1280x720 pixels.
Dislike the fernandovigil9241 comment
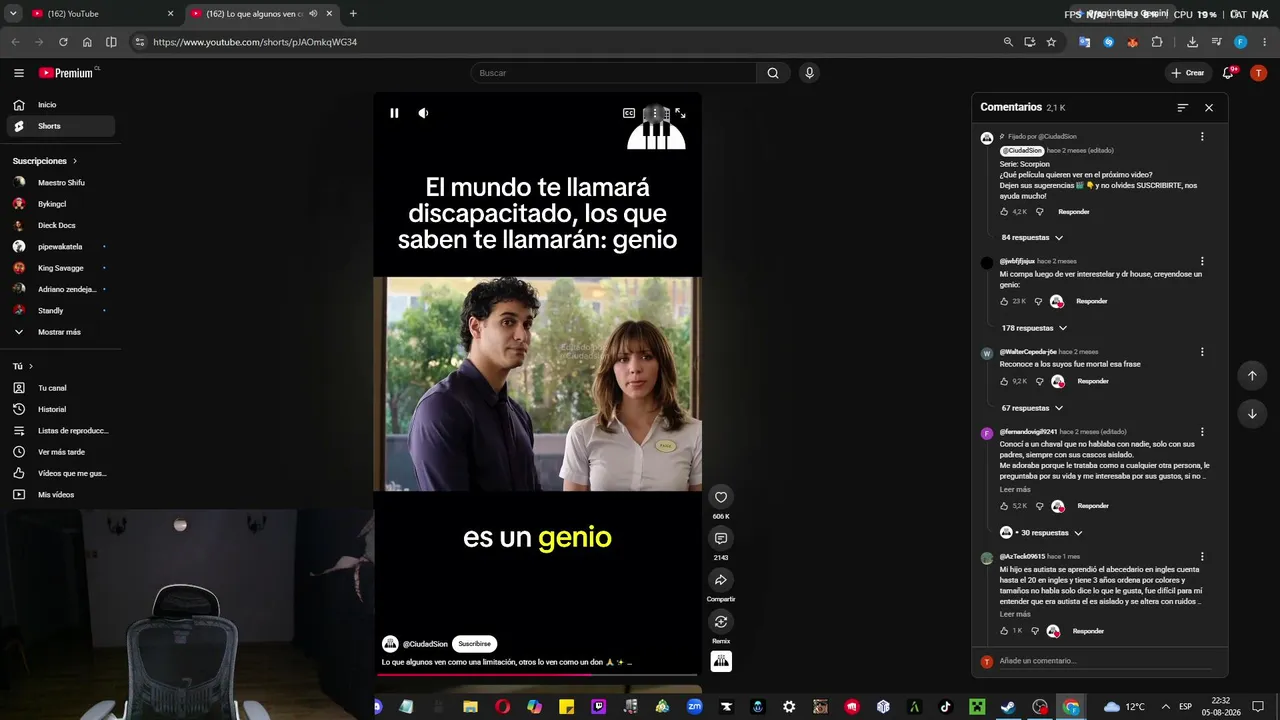click(x=1039, y=506)
